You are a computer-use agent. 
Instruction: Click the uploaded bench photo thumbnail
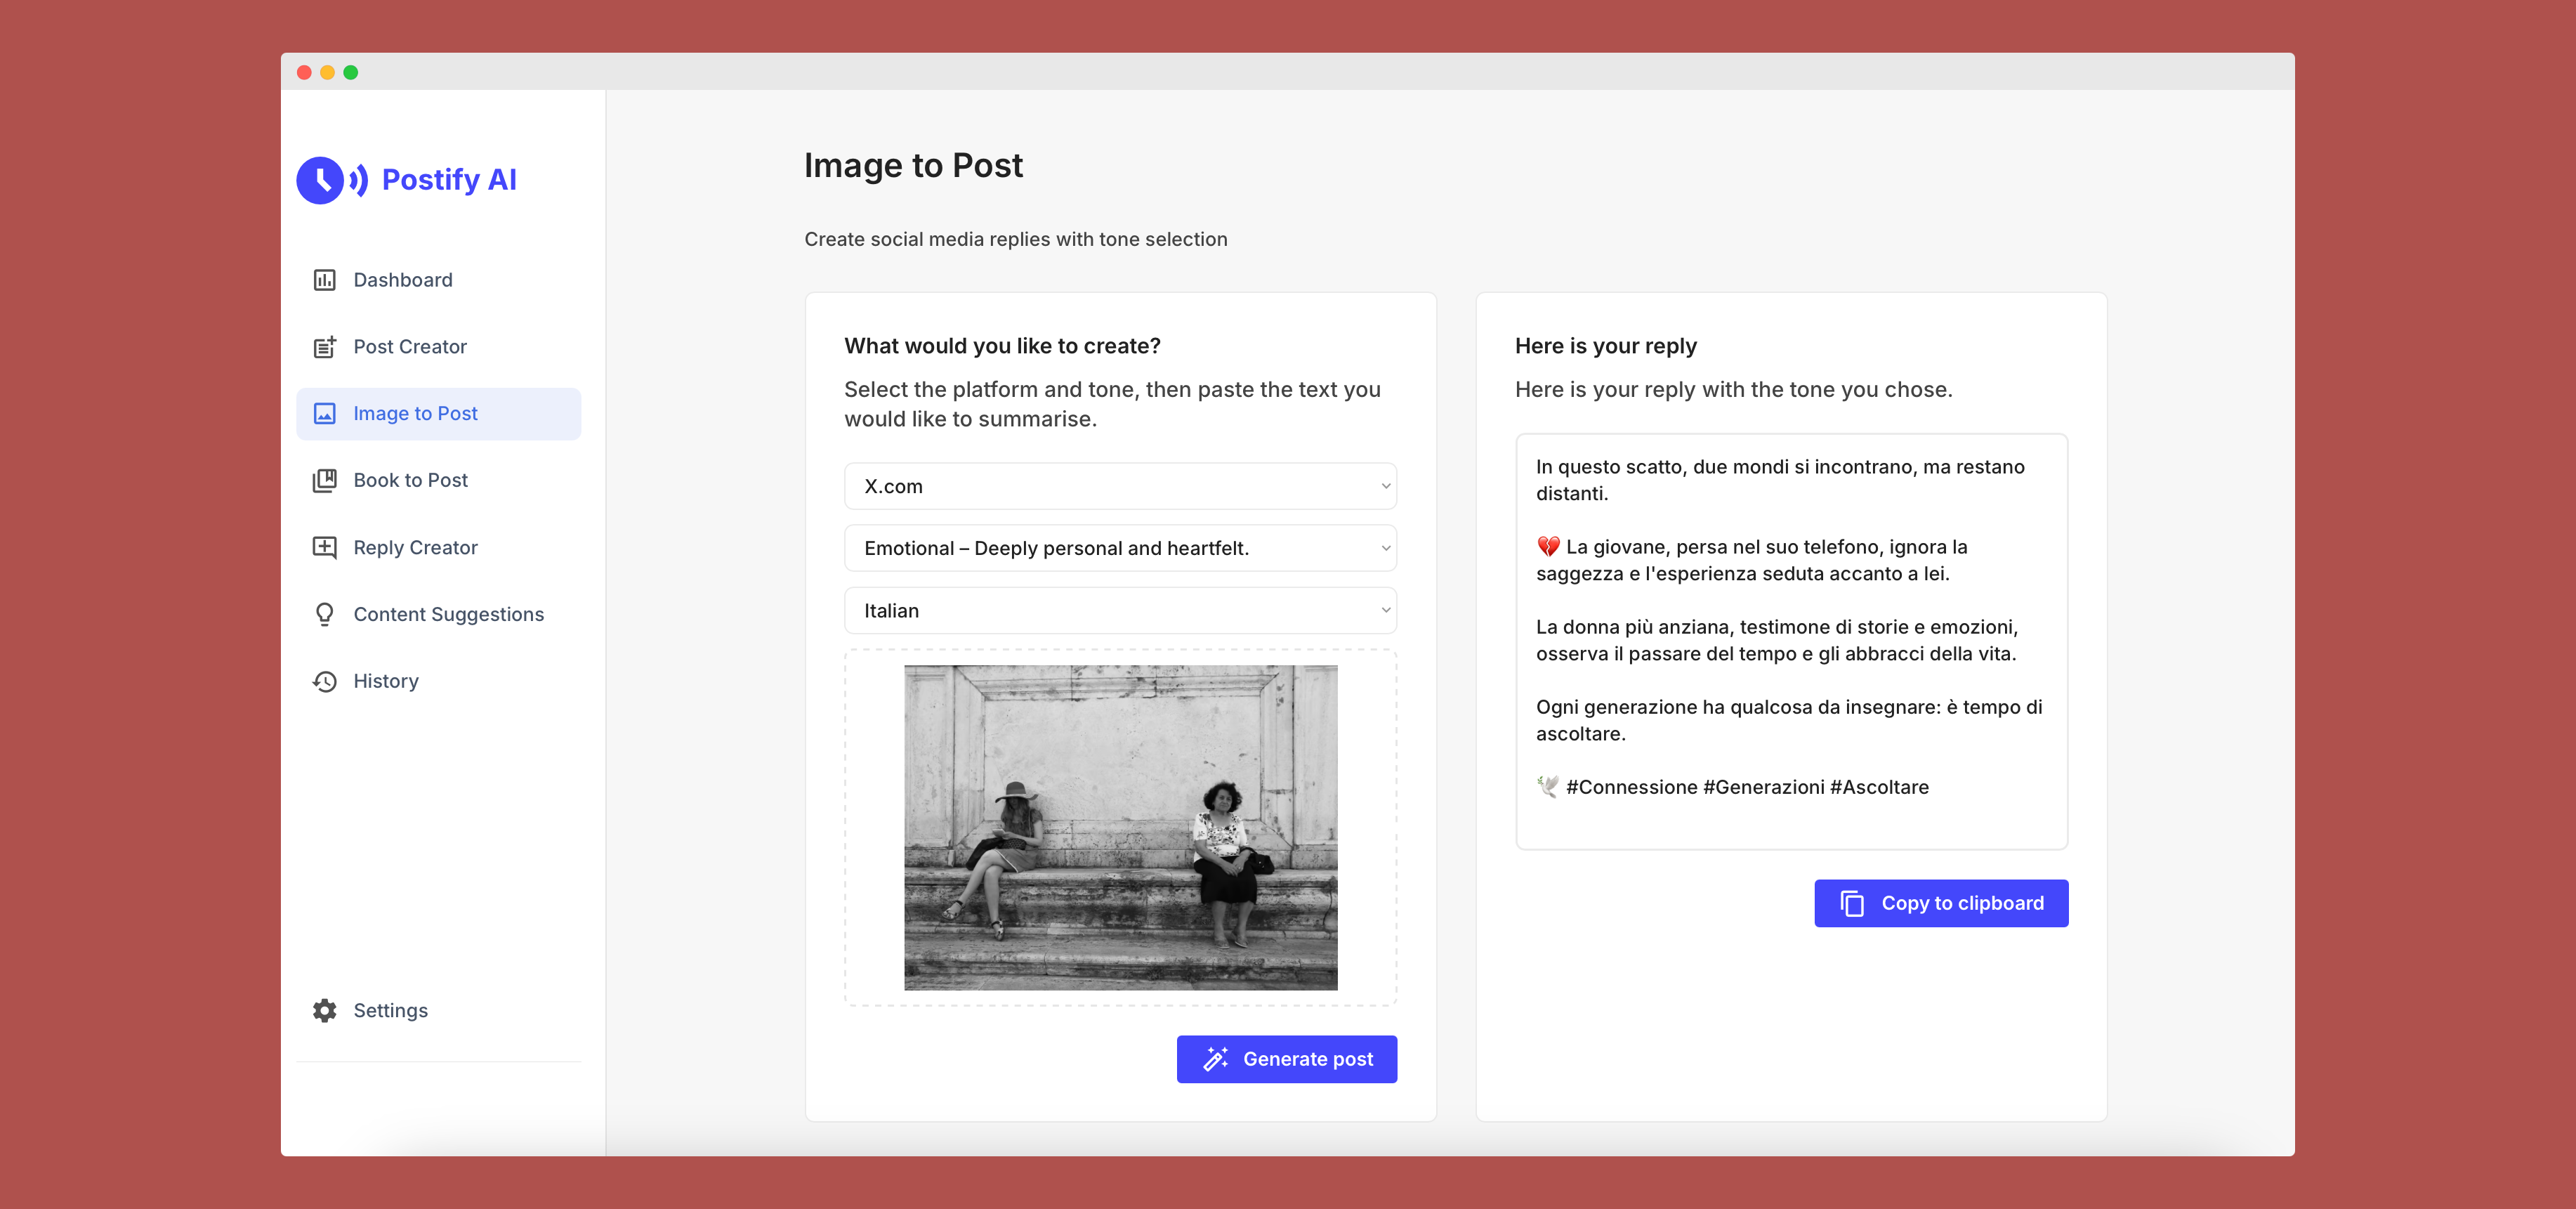pyautogui.click(x=1120, y=828)
